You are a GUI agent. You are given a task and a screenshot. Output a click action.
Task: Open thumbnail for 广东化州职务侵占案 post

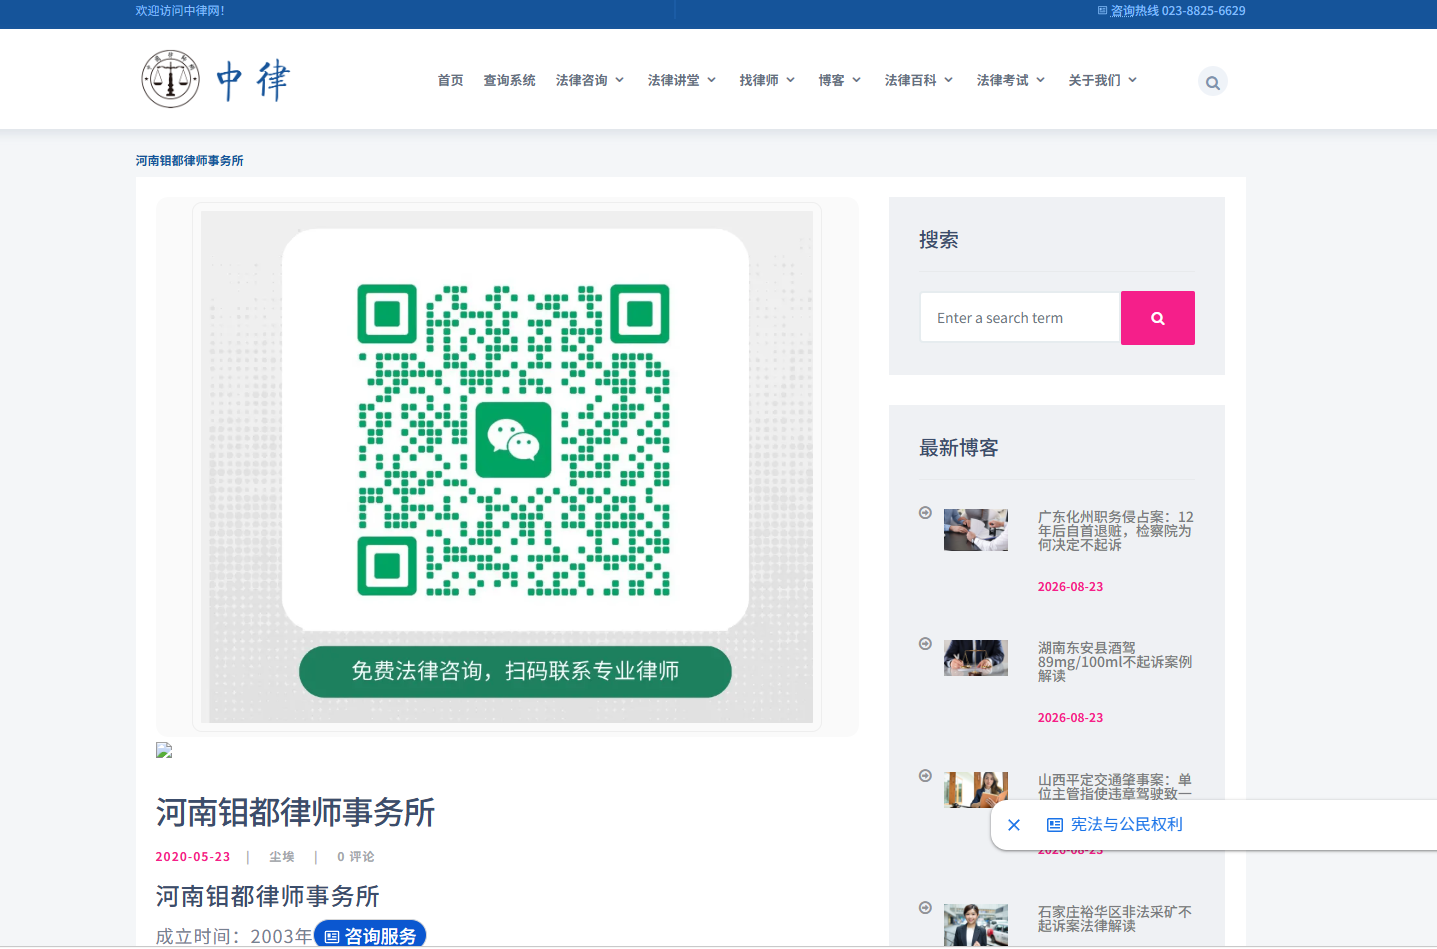tap(976, 530)
